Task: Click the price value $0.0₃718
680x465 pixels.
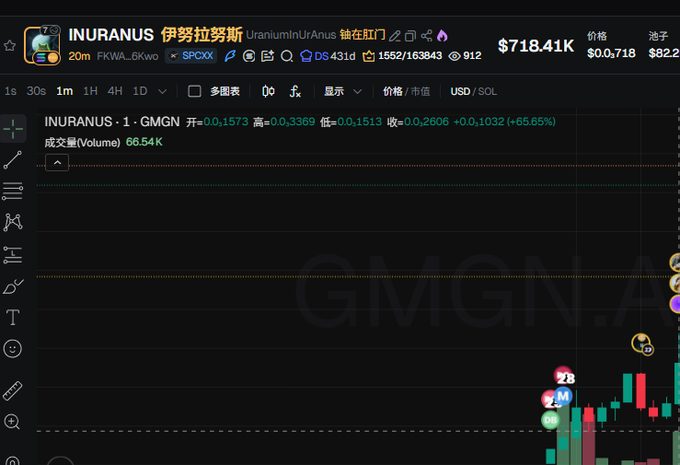Action: coord(611,53)
